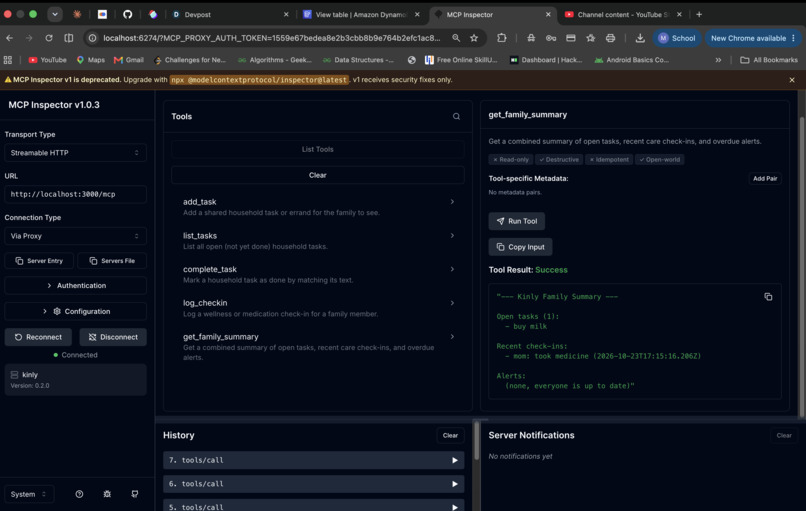Click the List Tools button
The image size is (806, 511).
pos(318,149)
